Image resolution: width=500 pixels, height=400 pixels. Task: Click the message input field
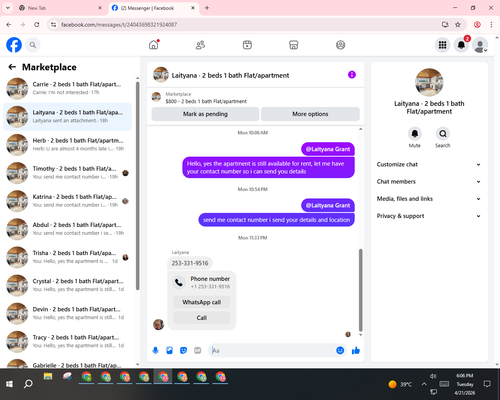point(272,350)
